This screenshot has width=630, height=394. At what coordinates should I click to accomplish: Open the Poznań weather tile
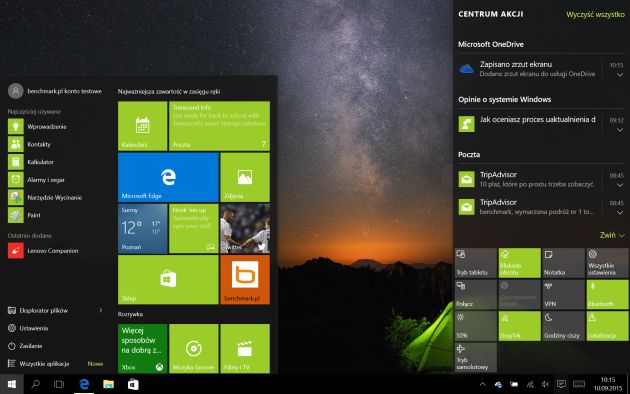143,229
